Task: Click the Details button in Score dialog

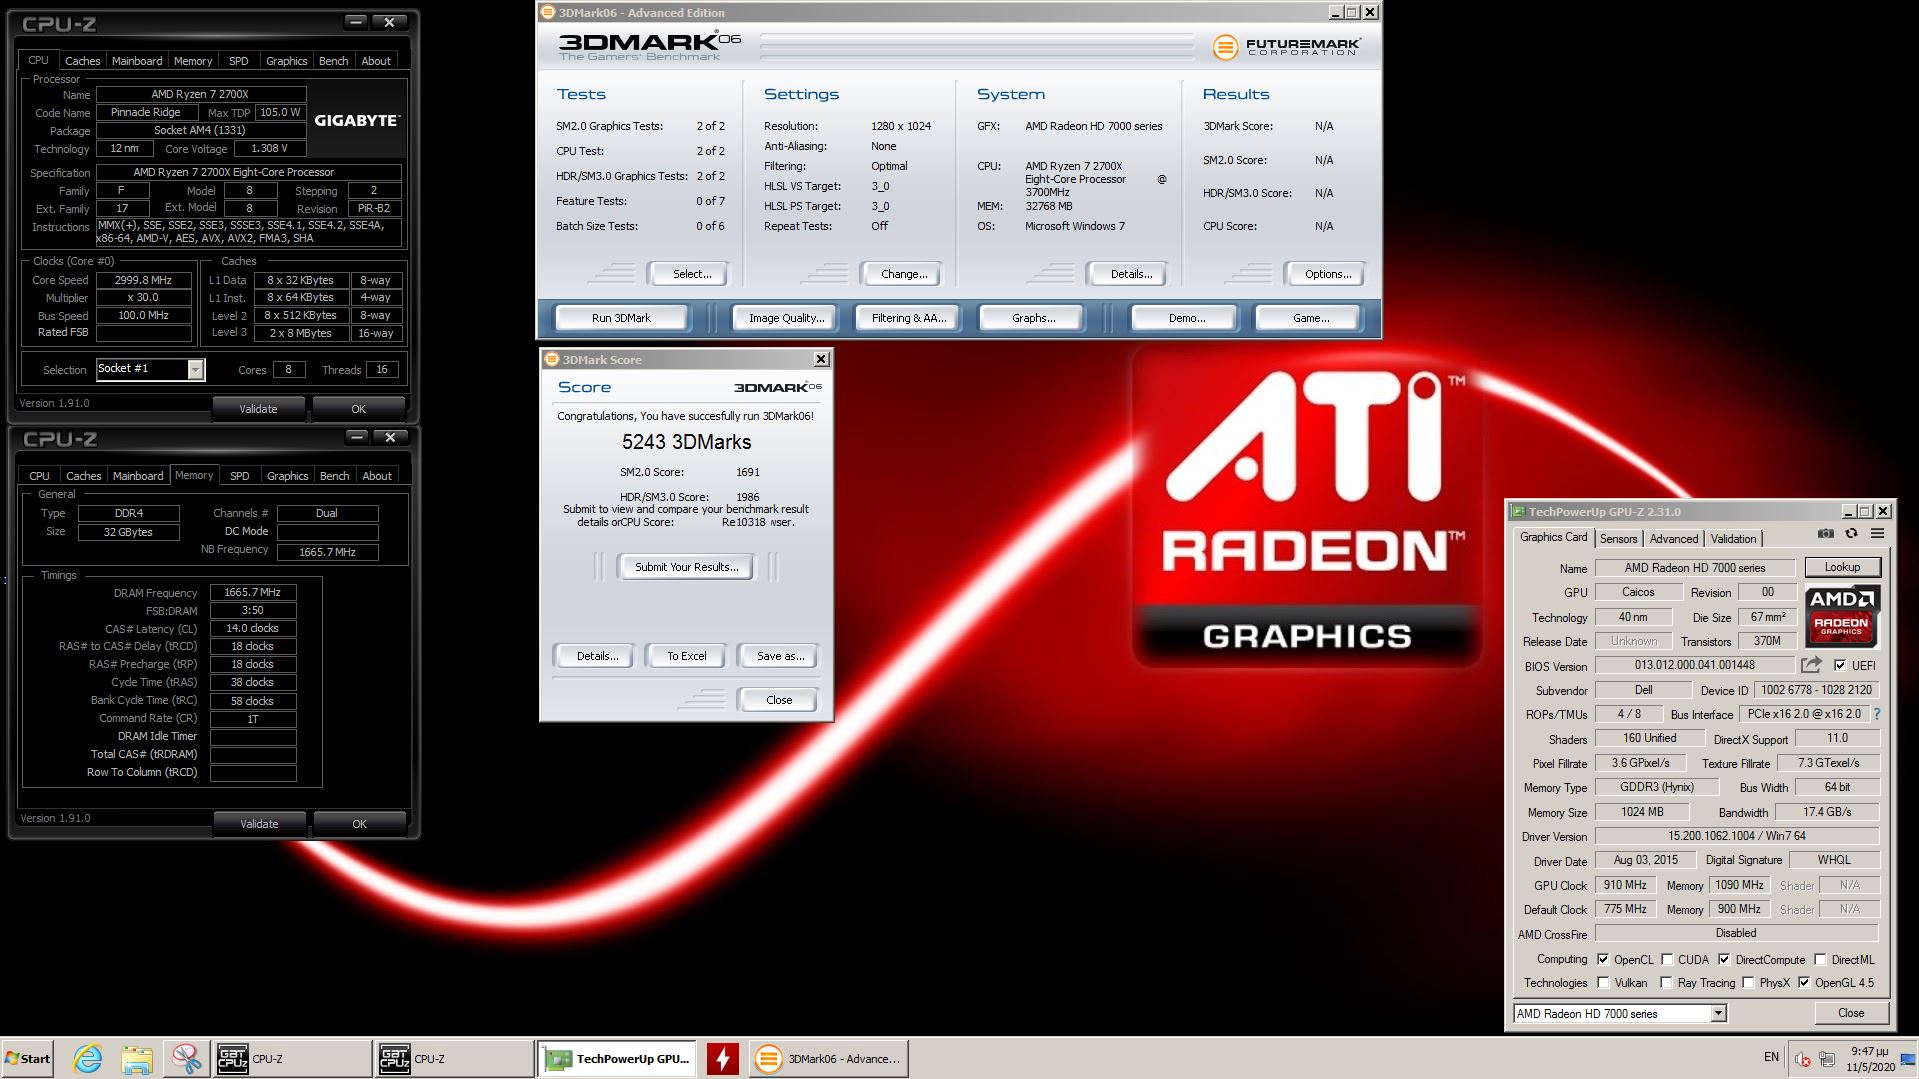Action: [596, 656]
